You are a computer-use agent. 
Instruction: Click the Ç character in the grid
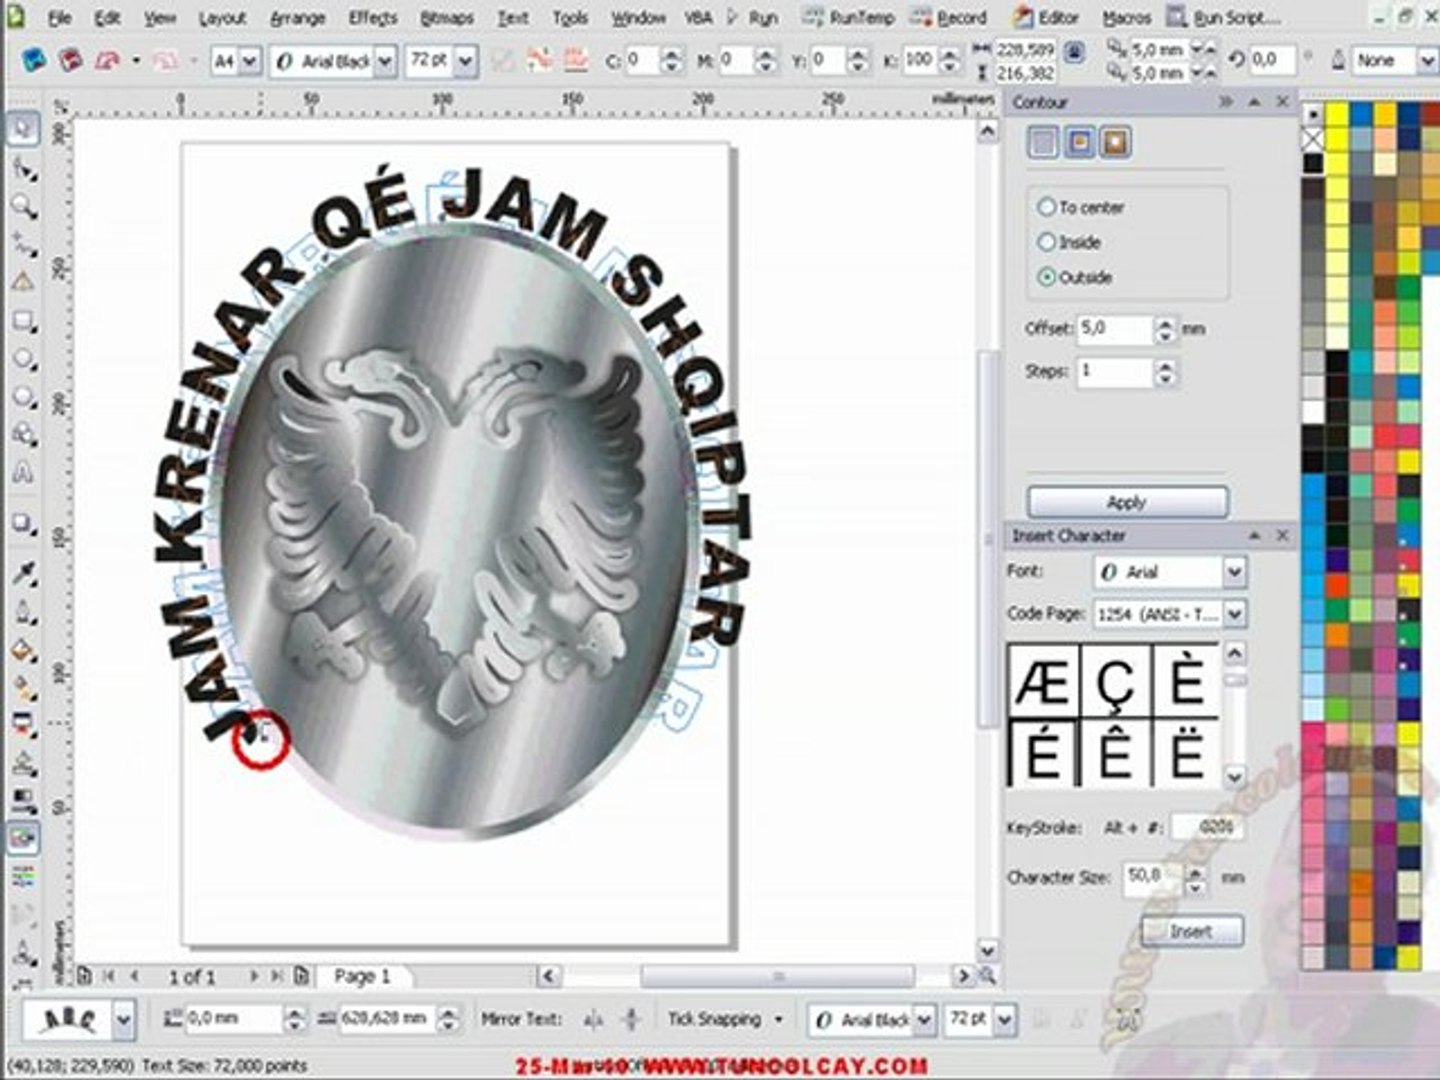(x=1114, y=682)
